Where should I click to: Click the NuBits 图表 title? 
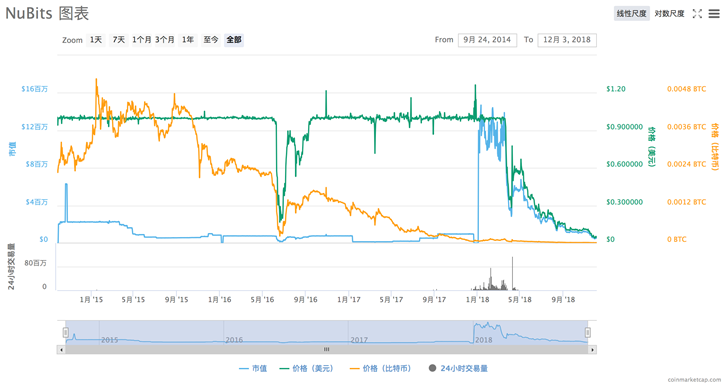point(47,13)
